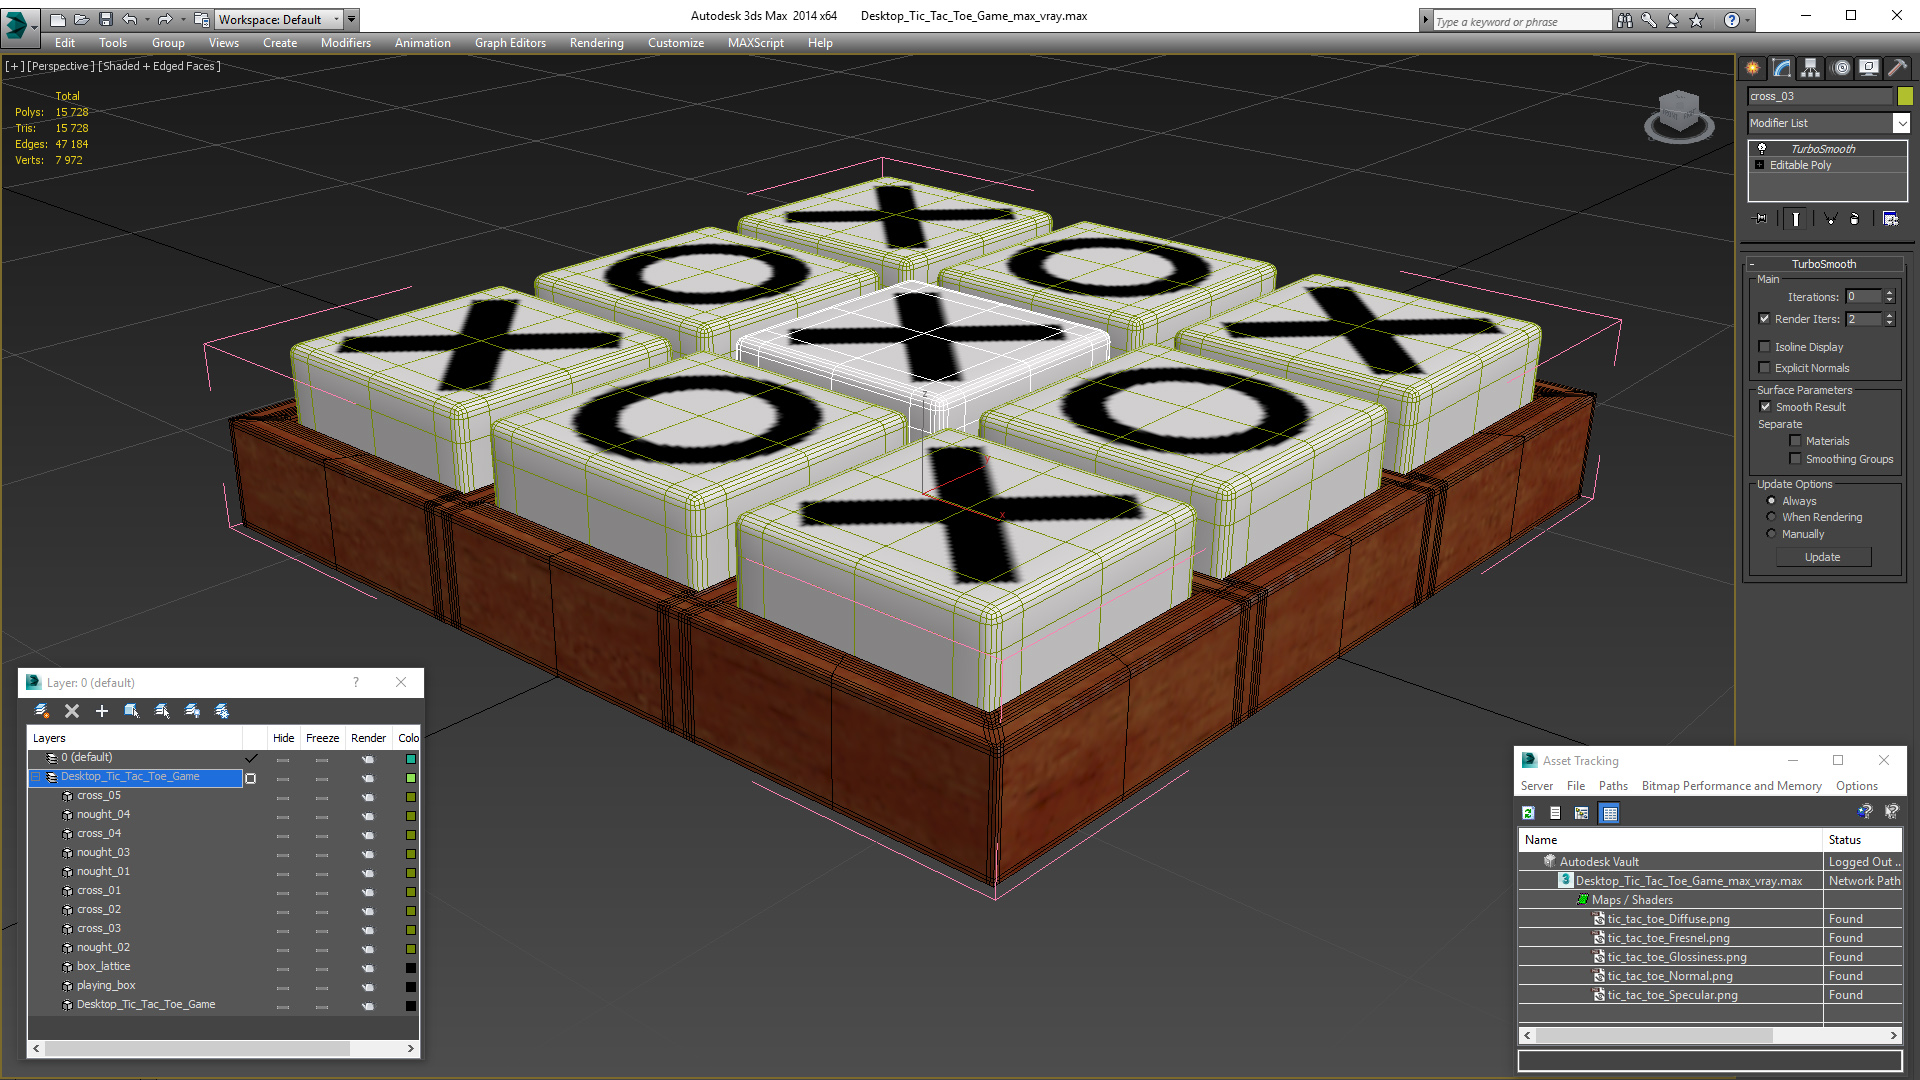Image resolution: width=1920 pixels, height=1080 pixels.
Task: Click cross_03 object color swatch
Action: (x=1905, y=96)
